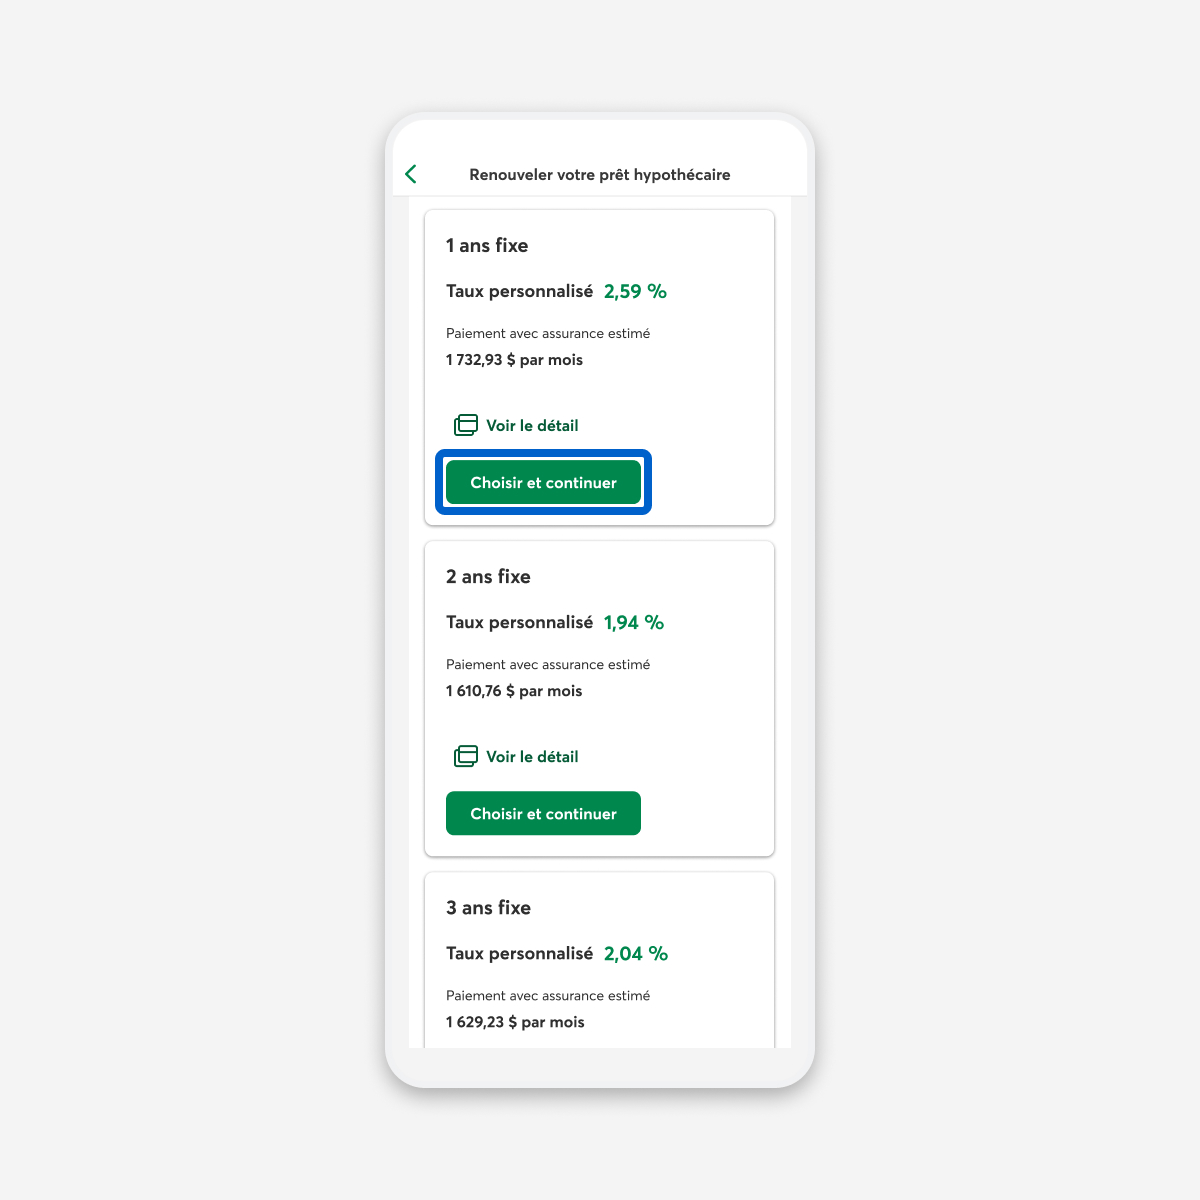Viewport: 1200px width, 1200px height.
Task: Click the 2,04 % personalized rate
Action: (x=636, y=953)
